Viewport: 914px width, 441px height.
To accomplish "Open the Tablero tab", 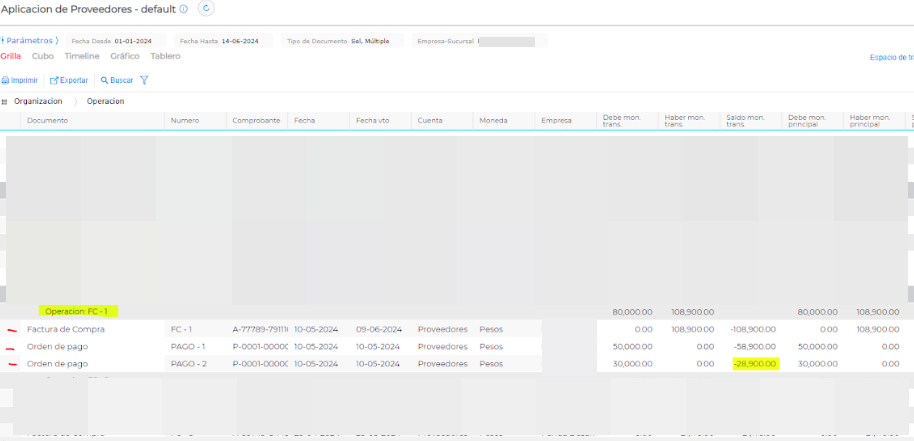I will [166, 56].
